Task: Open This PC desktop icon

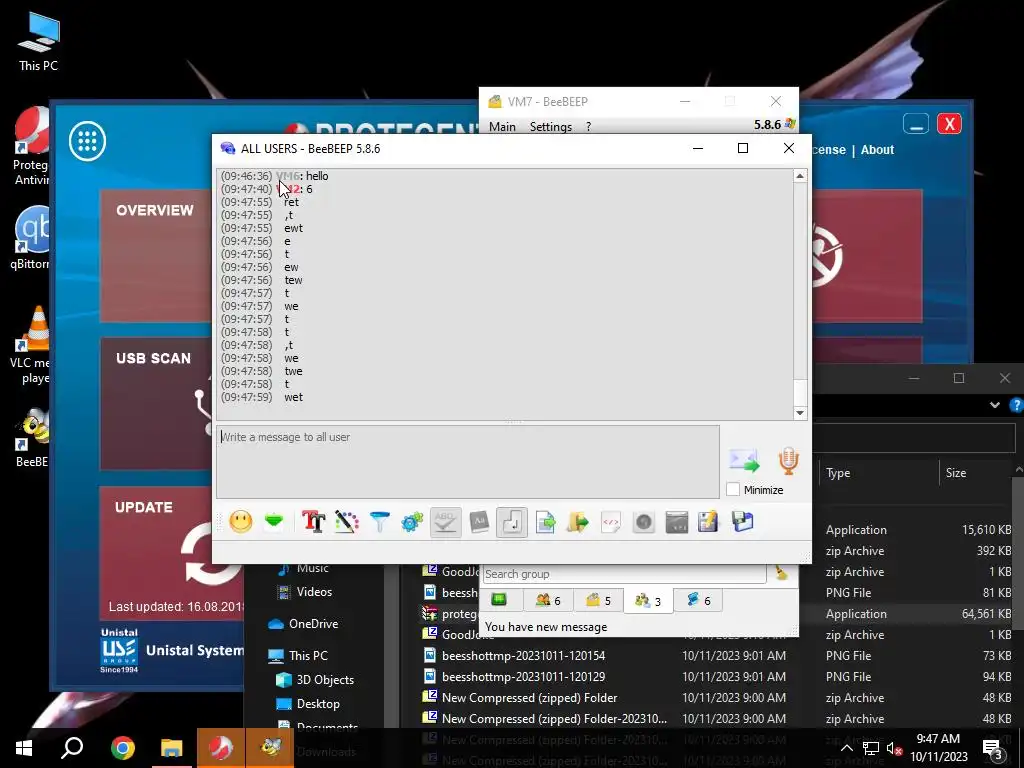Action: 39,42
